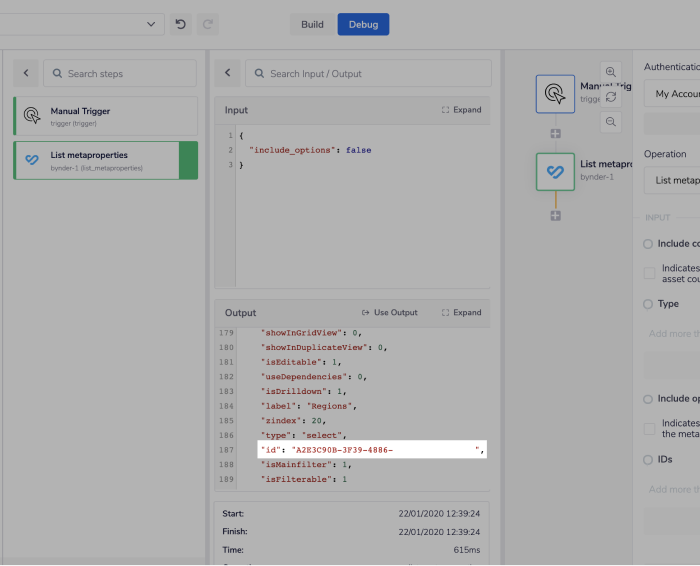Open the Authentication My Account dropdown
The height and width of the screenshot is (566, 700).
point(672,94)
